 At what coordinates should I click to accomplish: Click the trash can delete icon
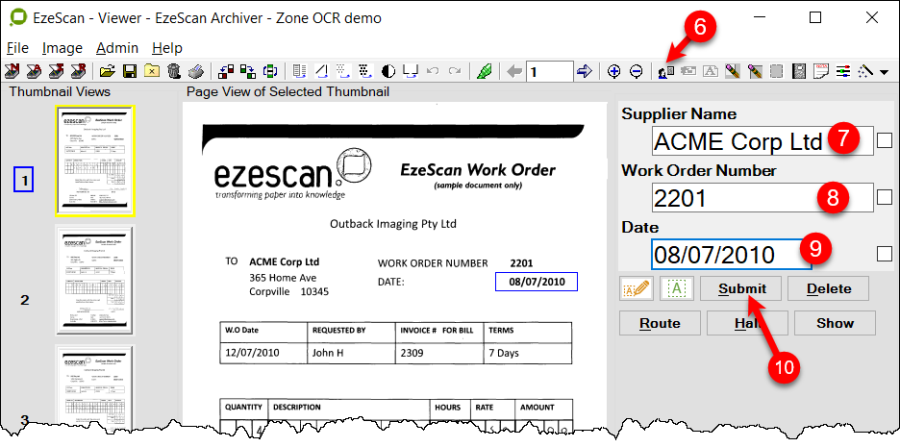174,71
